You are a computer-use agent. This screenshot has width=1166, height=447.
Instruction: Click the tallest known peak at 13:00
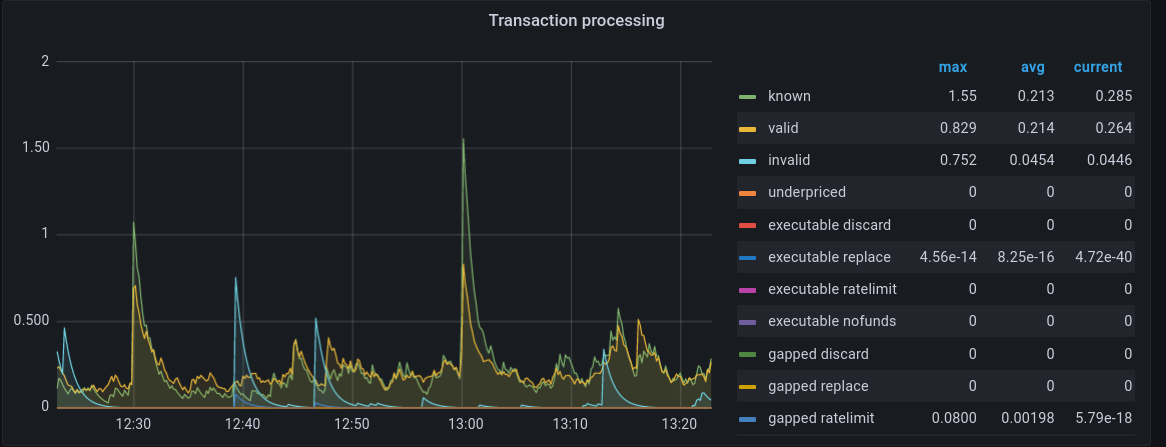[463, 140]
